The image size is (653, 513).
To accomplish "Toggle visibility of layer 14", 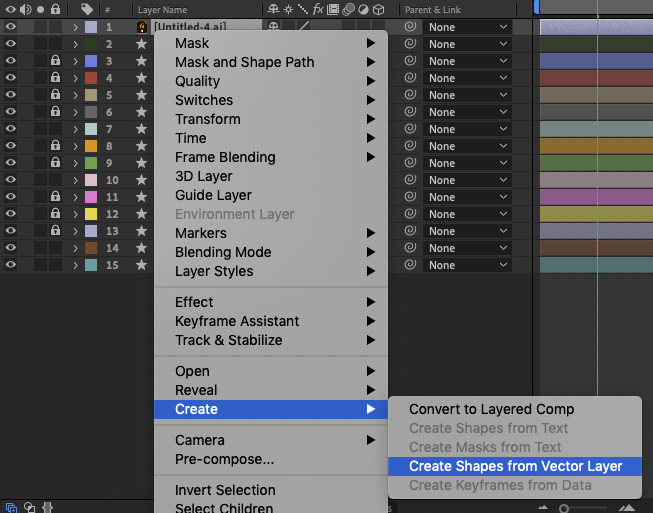I will pos(10,248).
